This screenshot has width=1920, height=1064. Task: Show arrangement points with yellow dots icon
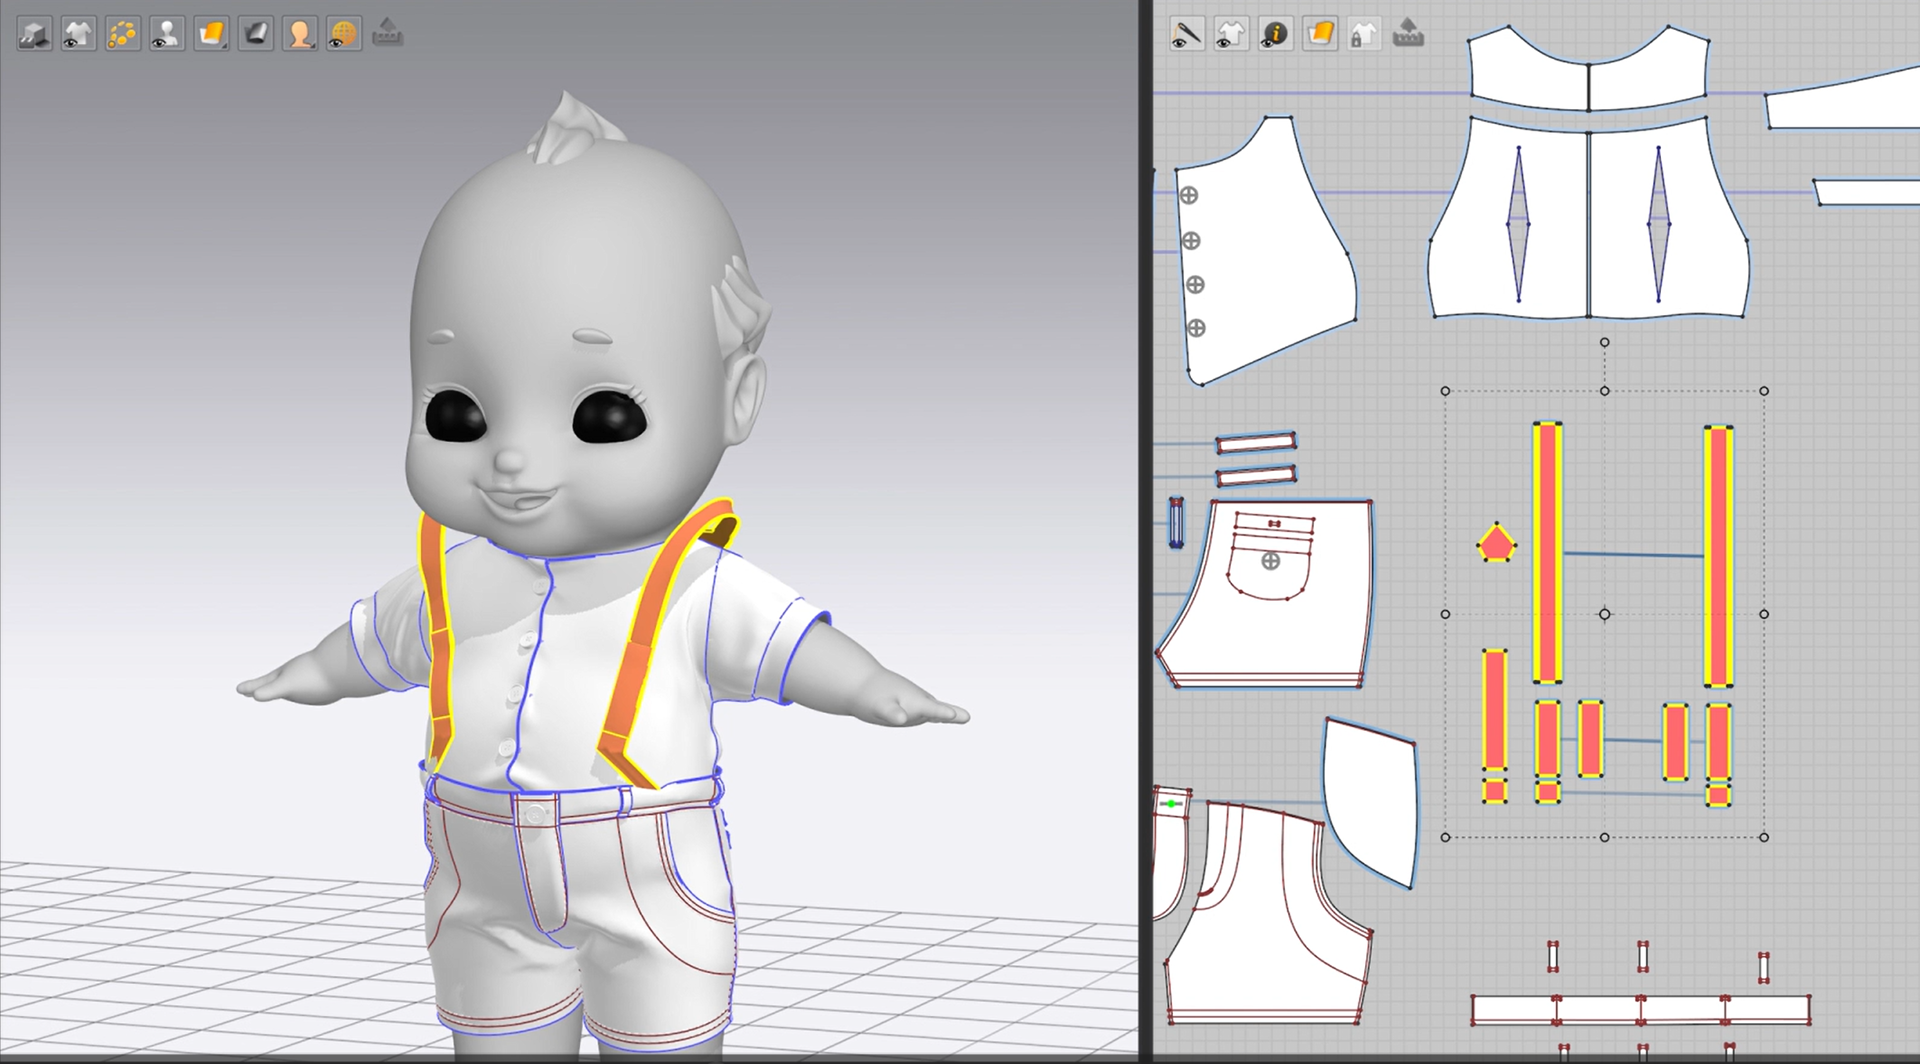[x=122, y=34]
